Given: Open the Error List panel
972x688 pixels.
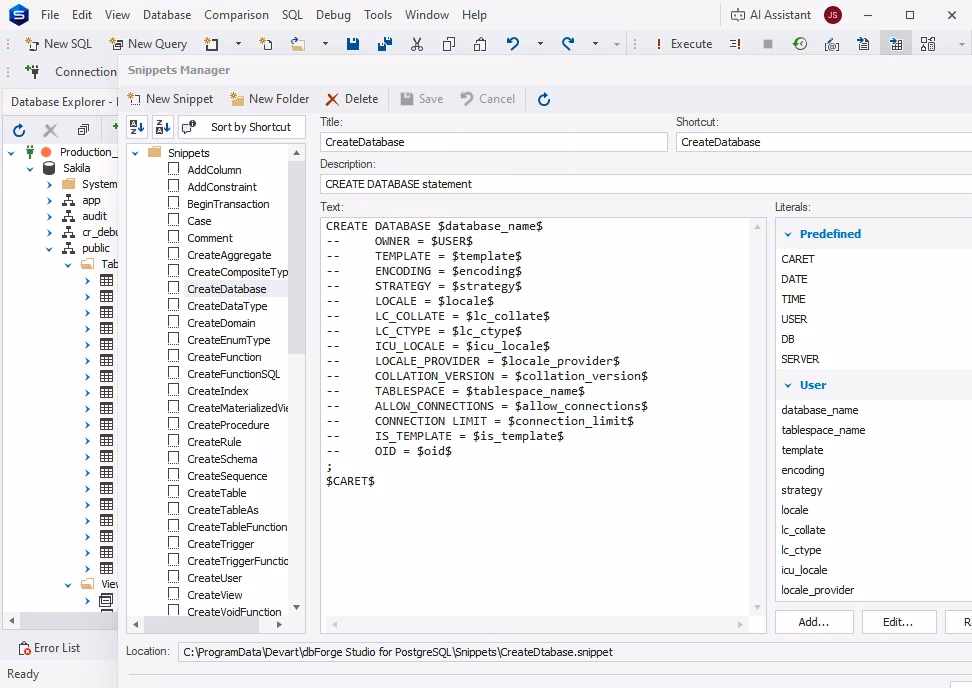Looking at the screenshot, I should point(50,648).
